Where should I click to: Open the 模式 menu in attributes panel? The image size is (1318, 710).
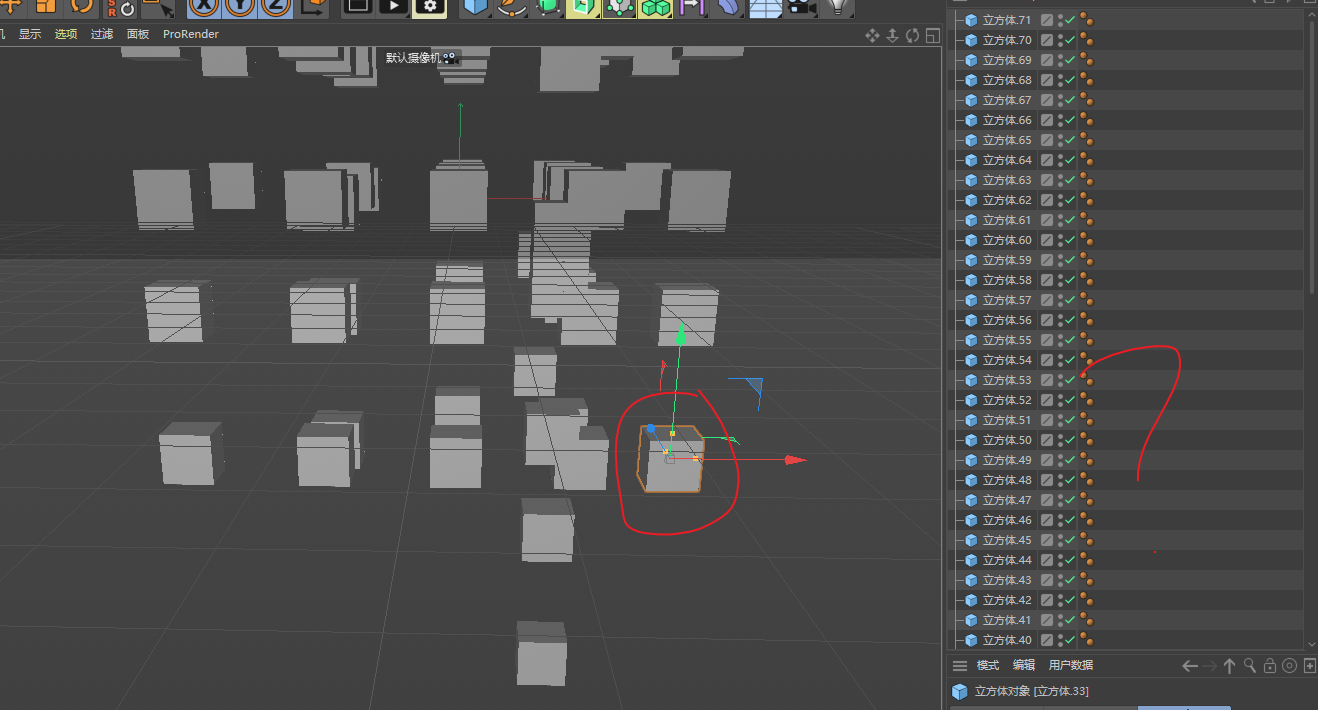click(988, 666)
